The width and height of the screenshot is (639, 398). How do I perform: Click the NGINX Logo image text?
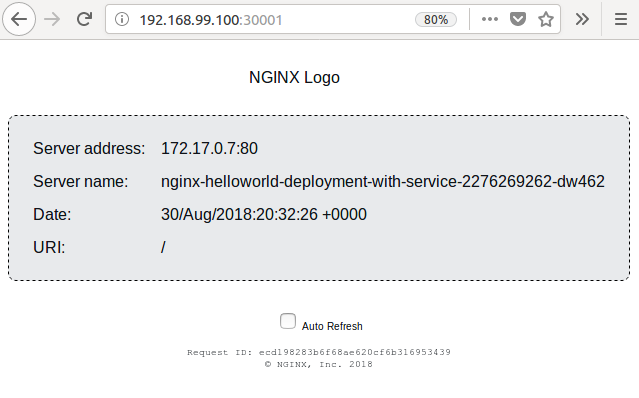(294, 77)
